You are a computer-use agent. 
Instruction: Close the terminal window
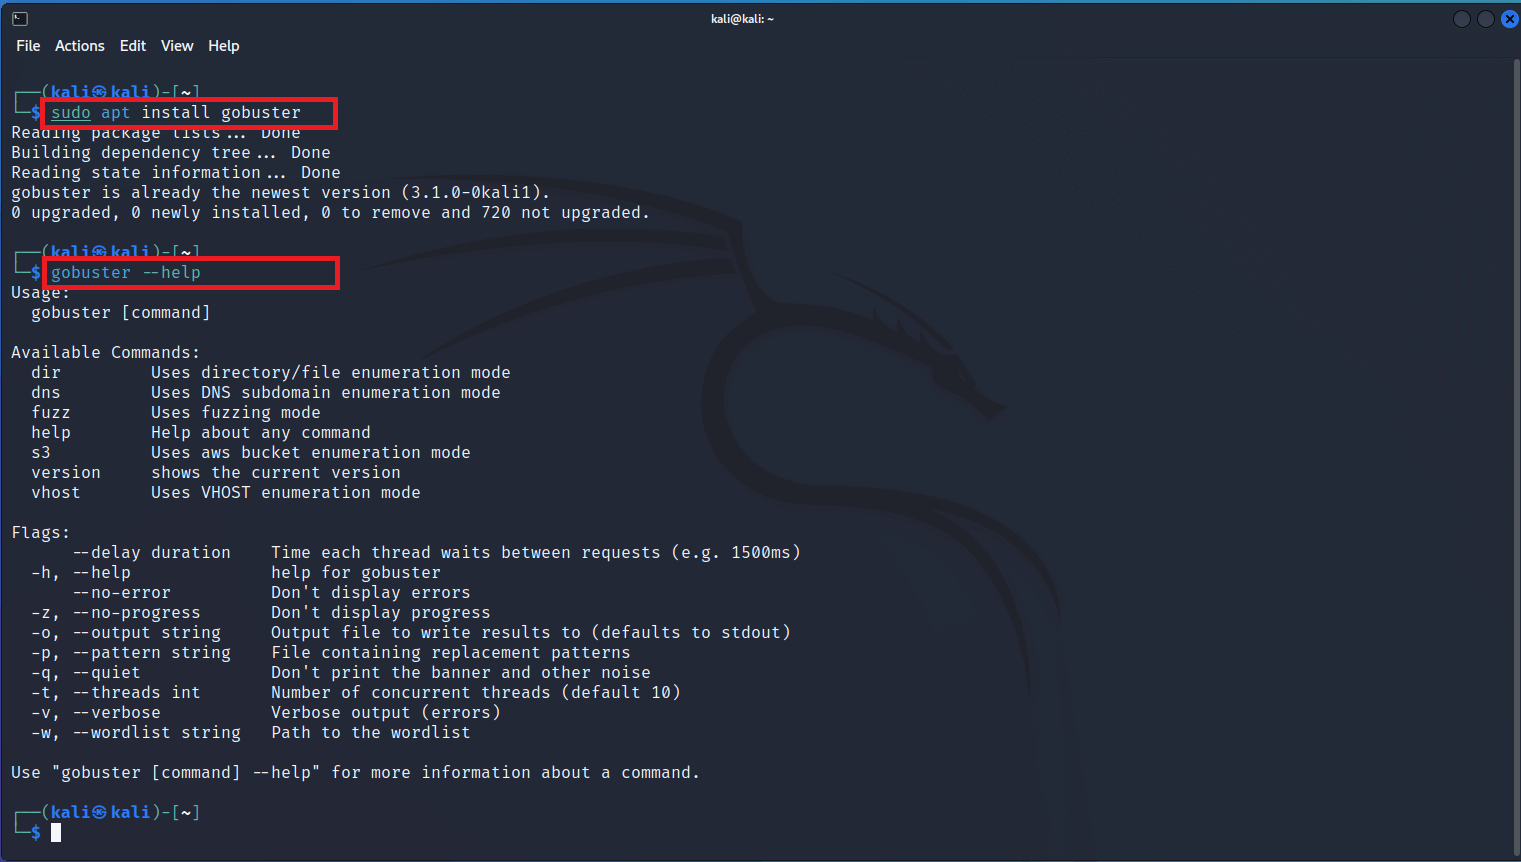[1510, 19]
